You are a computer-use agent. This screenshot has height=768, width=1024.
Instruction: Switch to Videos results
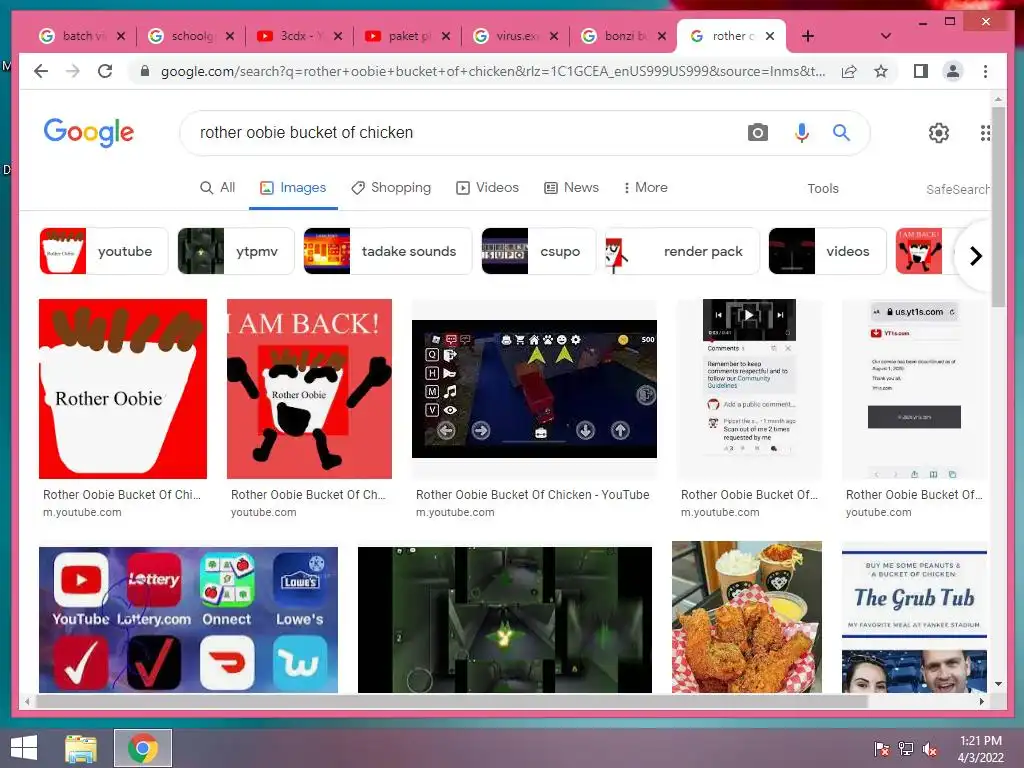coord(487,187)
